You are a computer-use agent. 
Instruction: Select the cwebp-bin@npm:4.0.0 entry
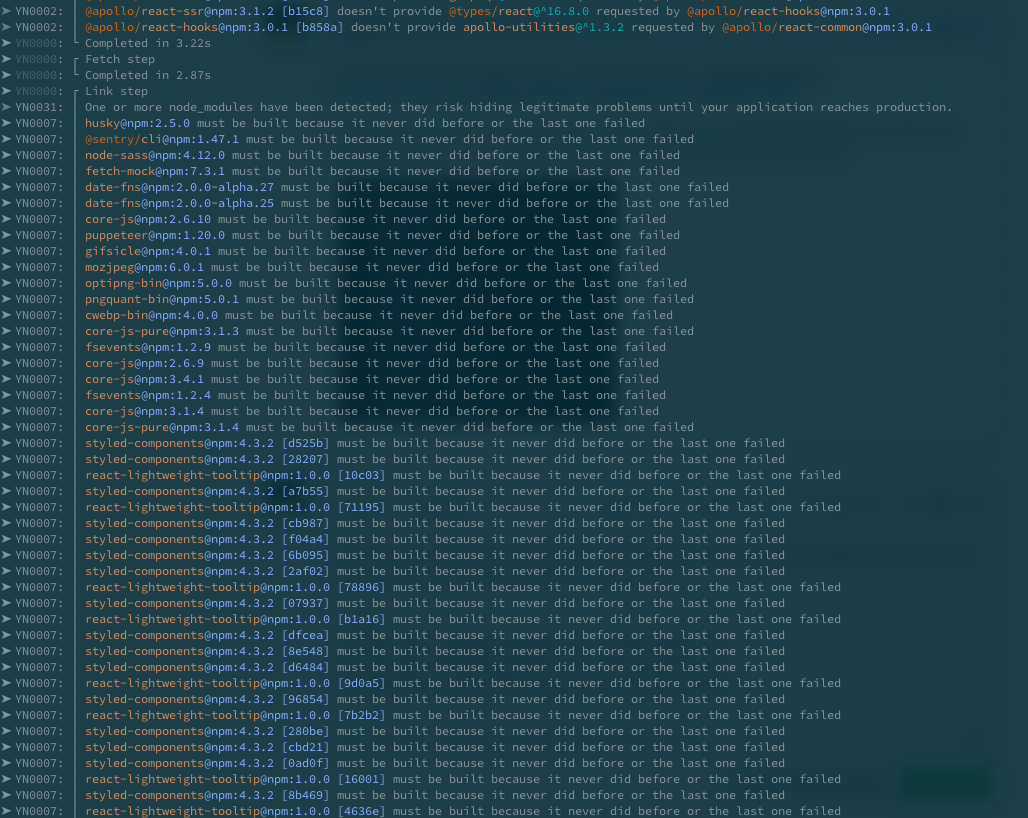pyautogui.click(x=151, y=315)
